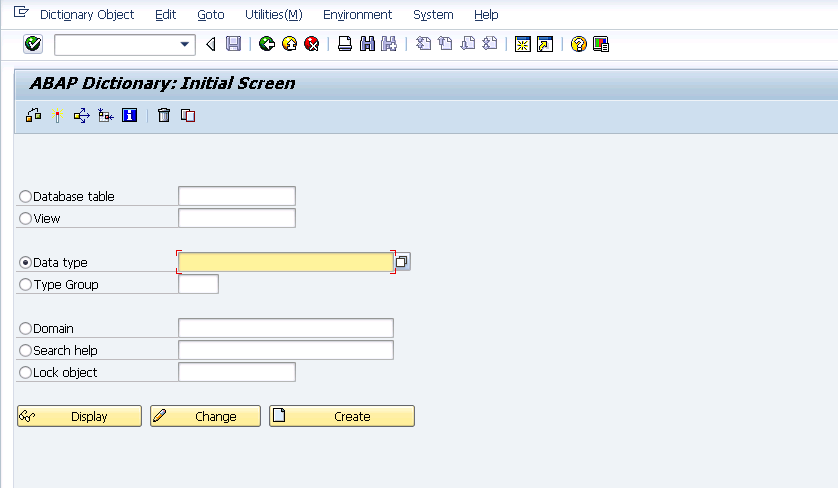The image size is (838, 488).
Task: Click the Lock object input field
Action: tap(237, 371)
